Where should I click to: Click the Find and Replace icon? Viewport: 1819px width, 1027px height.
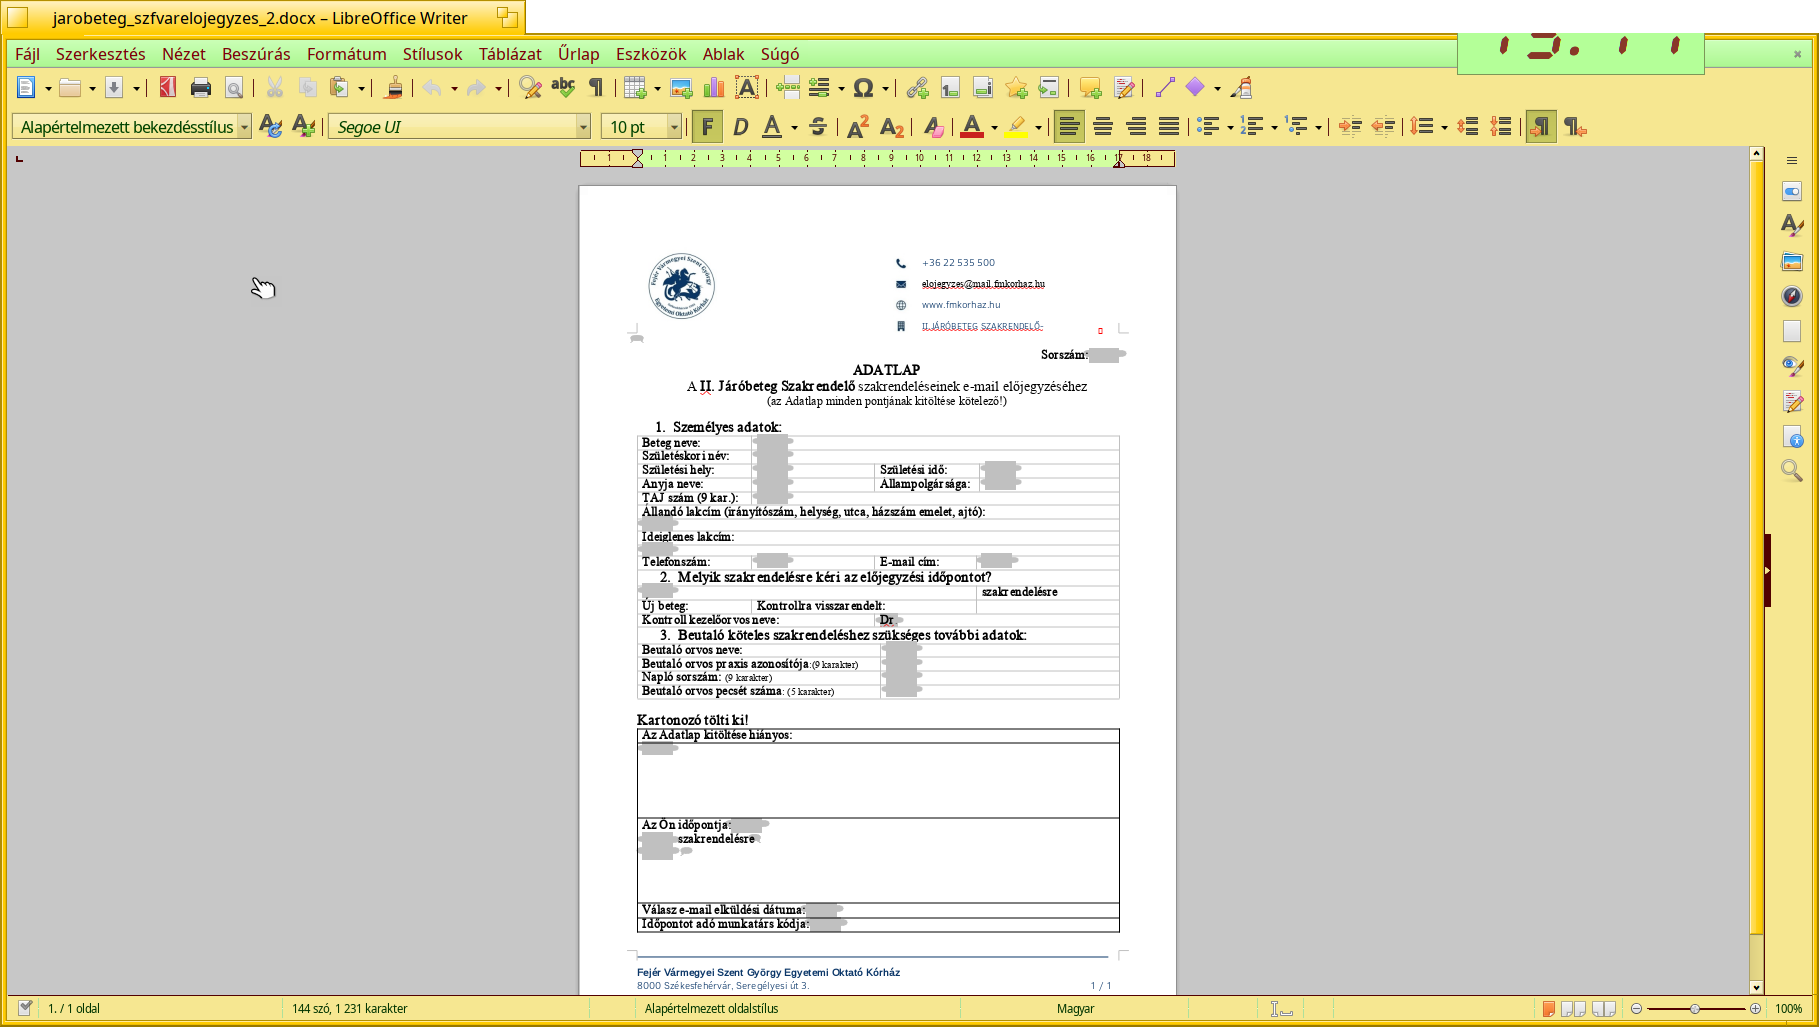530,88
